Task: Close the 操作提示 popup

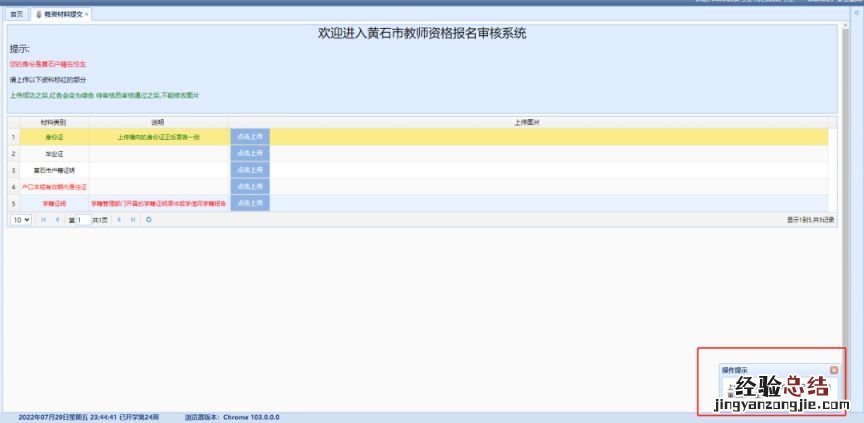Action: pos(834,370)
